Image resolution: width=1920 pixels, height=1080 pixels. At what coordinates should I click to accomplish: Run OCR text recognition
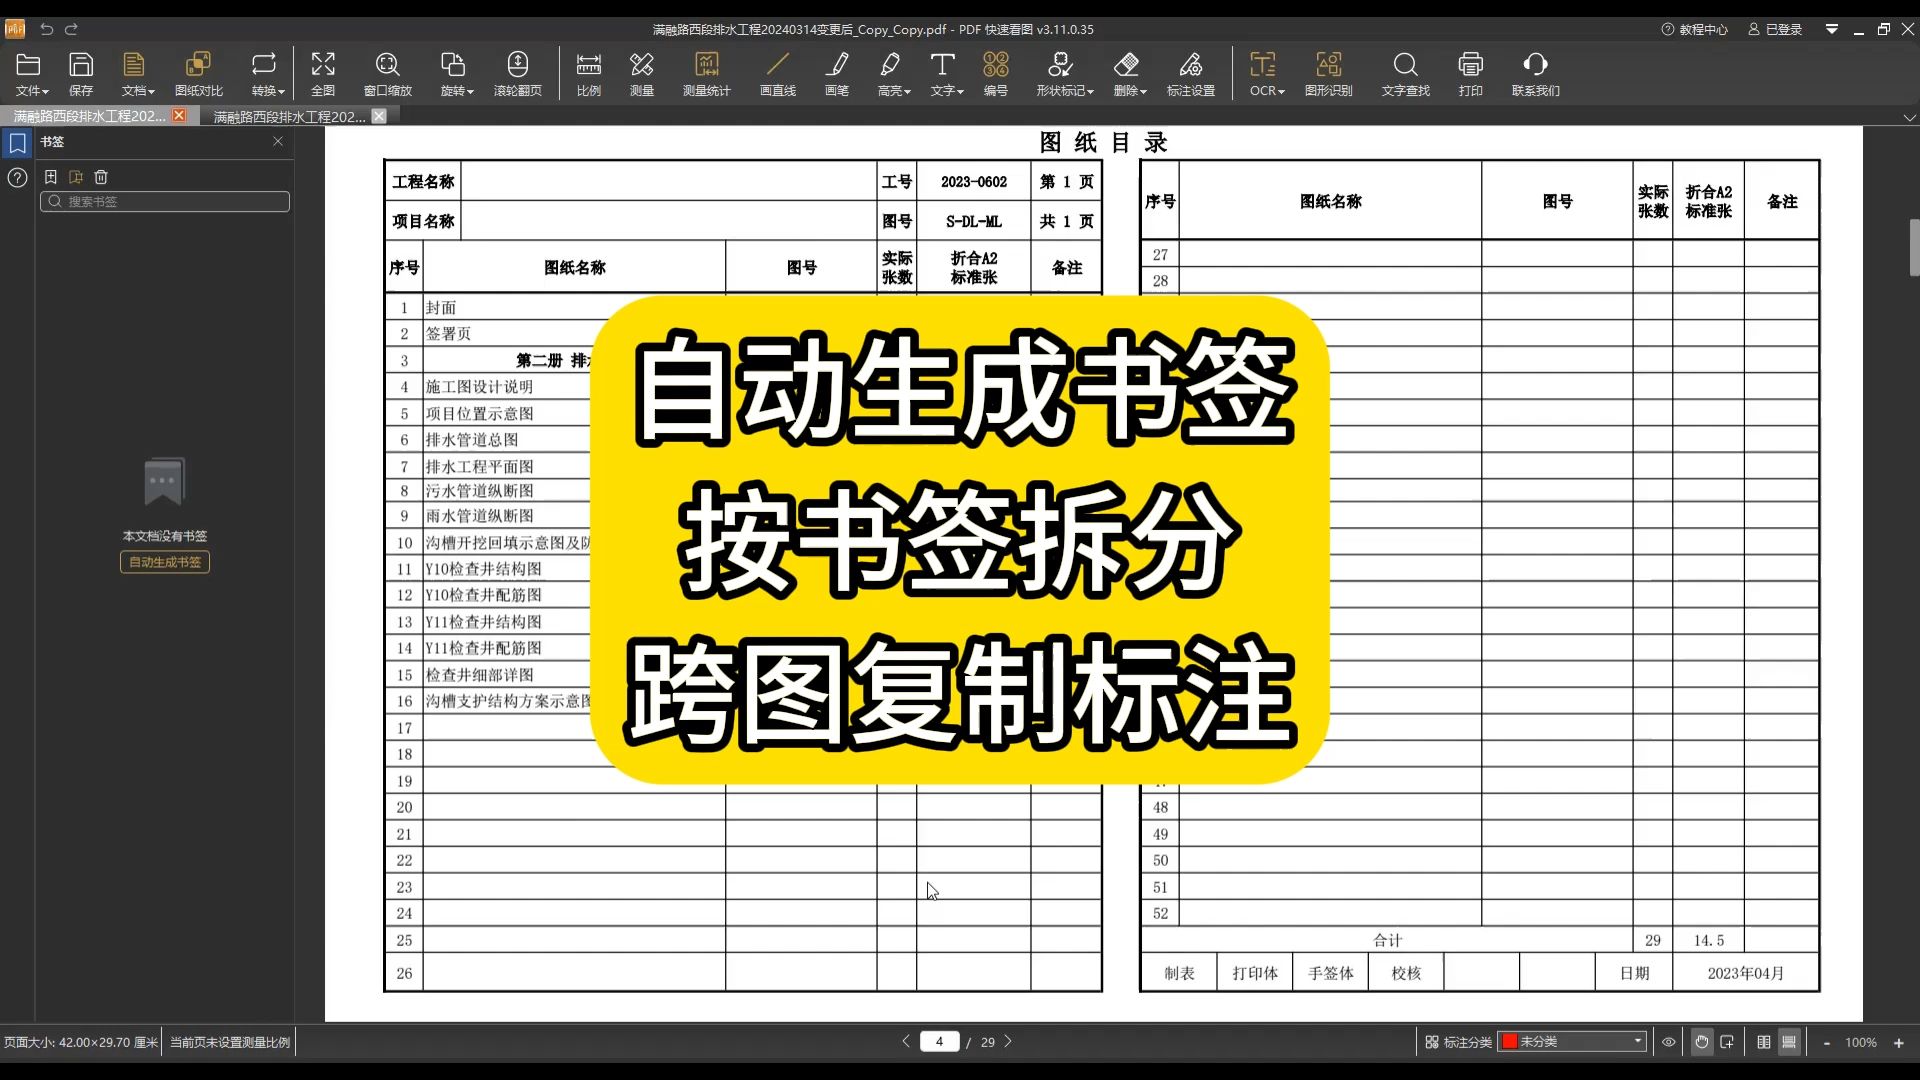point(1263,72)
